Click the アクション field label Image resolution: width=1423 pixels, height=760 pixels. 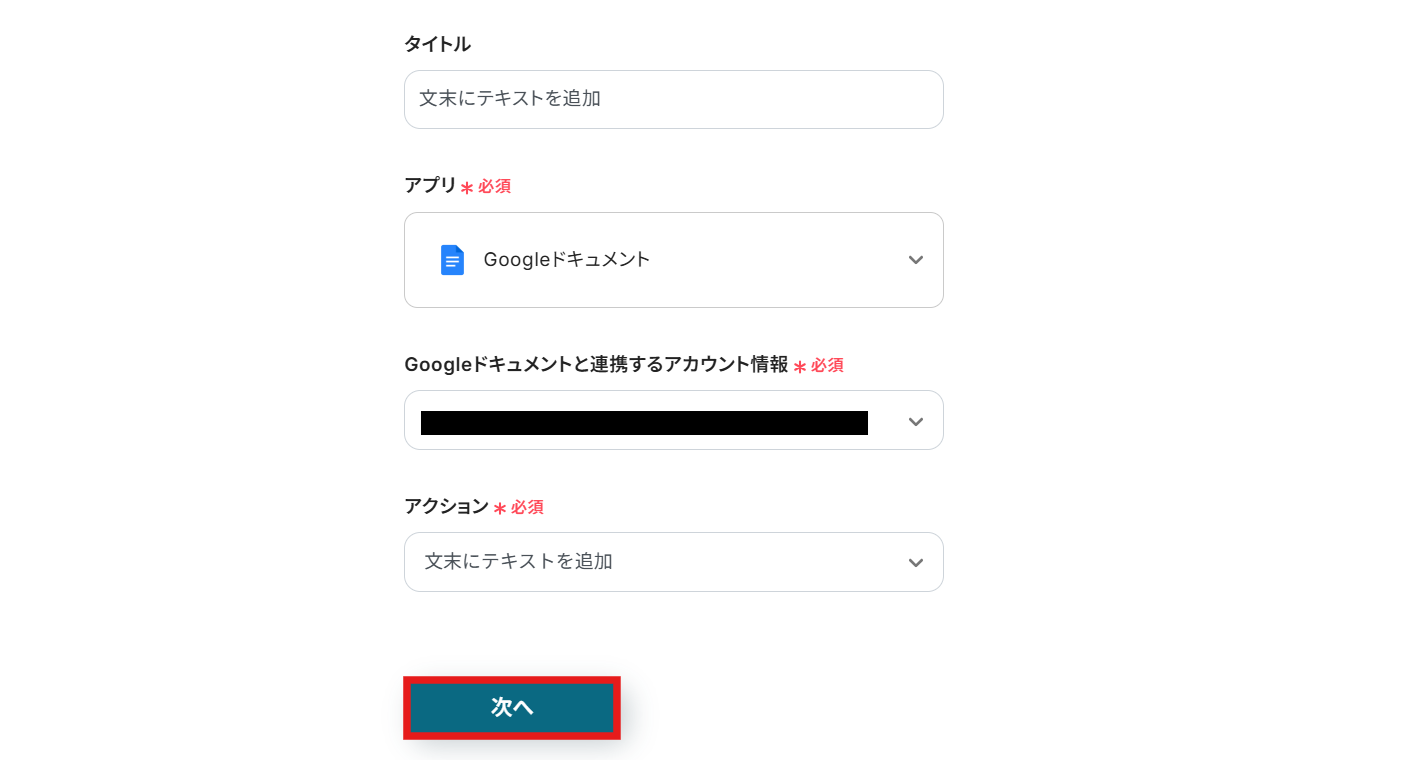(x=446, y=507)
